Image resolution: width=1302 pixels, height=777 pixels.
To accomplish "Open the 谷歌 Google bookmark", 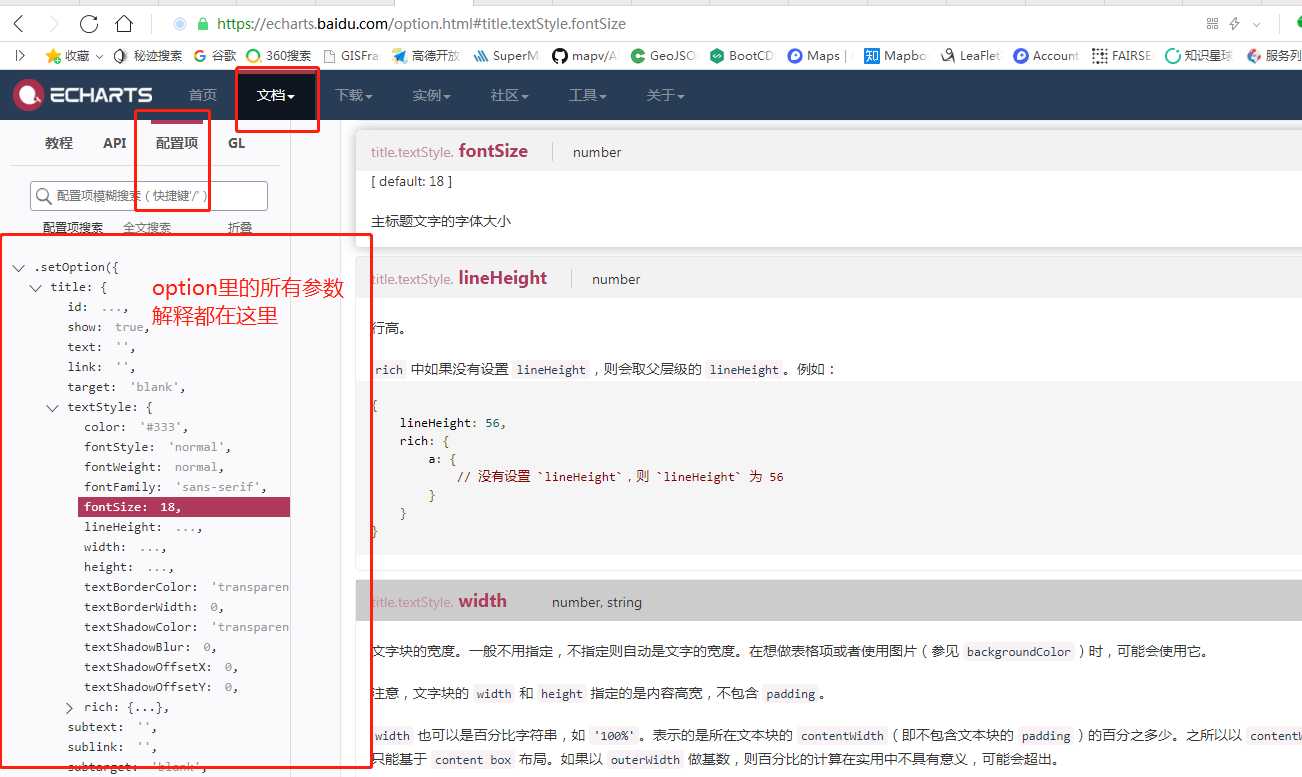I will point(214,56).
